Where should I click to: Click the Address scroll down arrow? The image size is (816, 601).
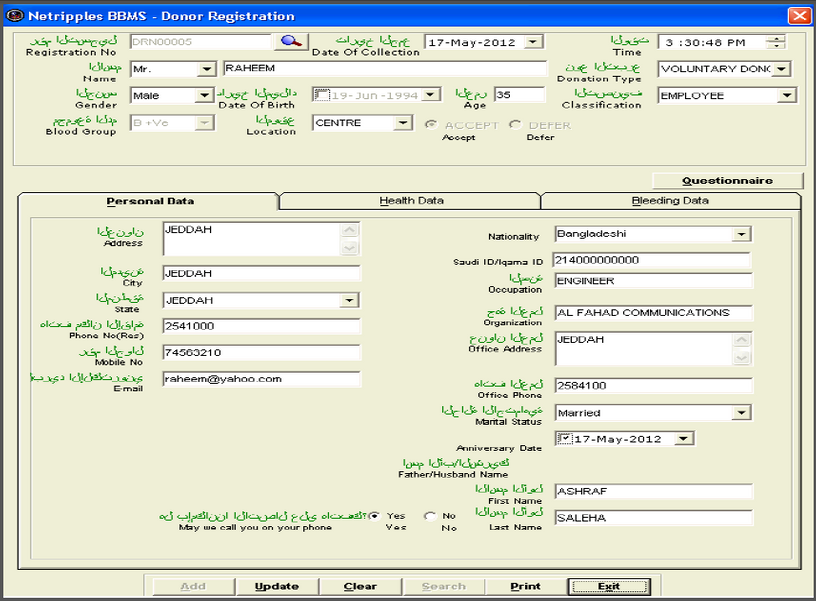tap(350, 248)
